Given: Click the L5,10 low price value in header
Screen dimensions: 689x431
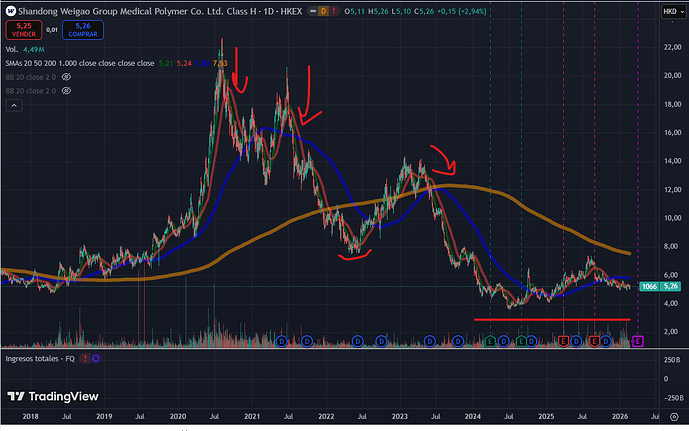Looking at the screenshot, I should 401,11.
